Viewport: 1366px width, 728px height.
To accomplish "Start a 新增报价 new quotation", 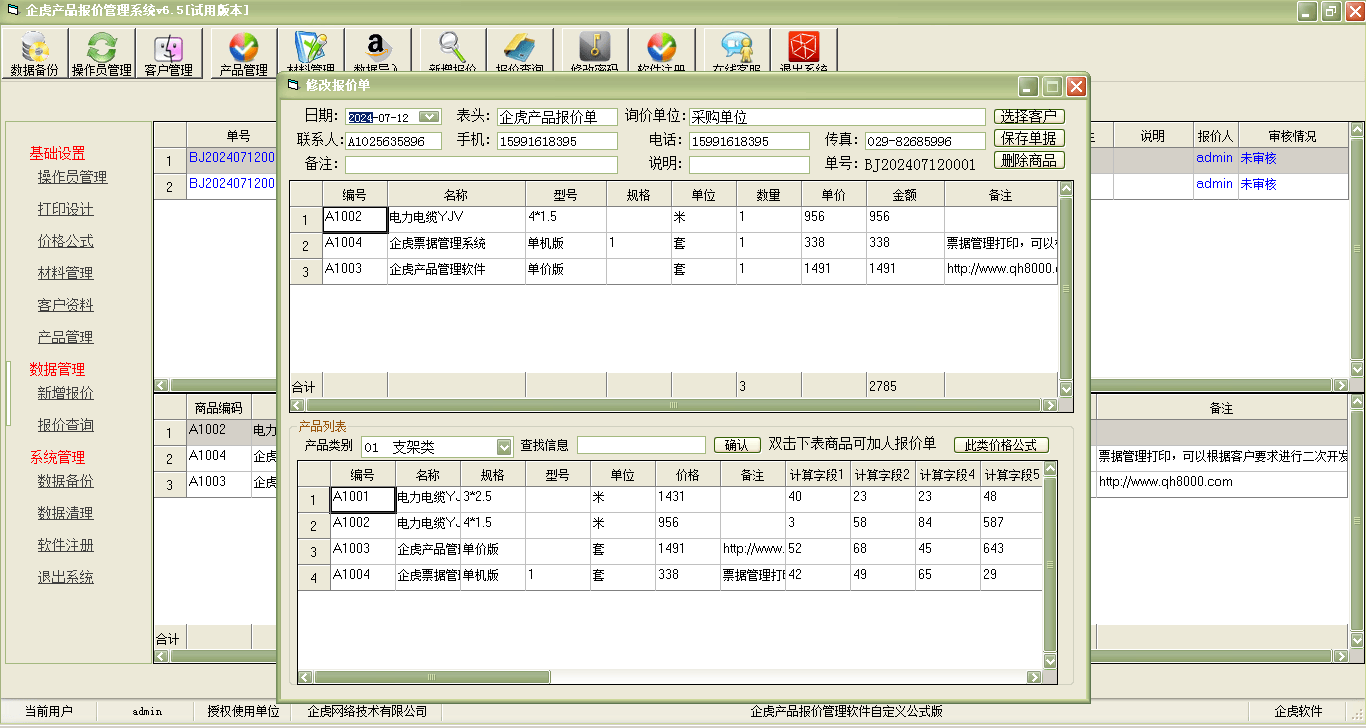I will 450,50.
